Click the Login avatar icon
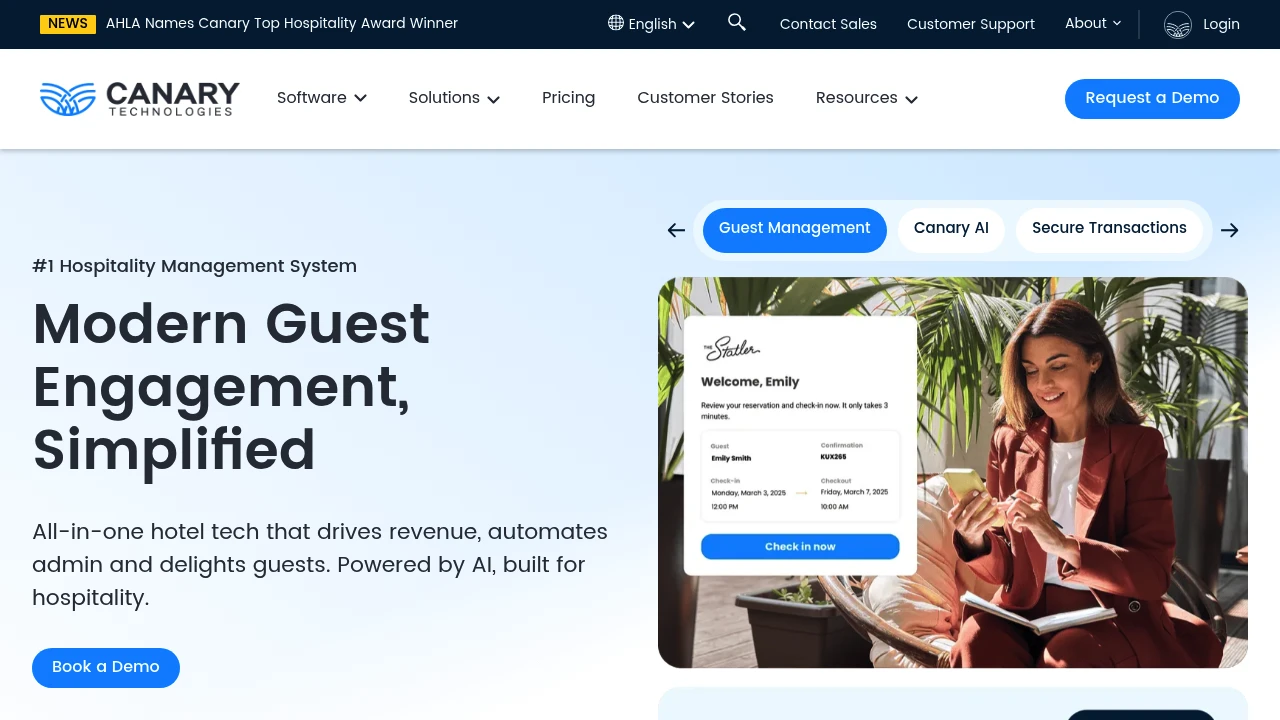1280x720 pixels. [x=1178, y=25]
